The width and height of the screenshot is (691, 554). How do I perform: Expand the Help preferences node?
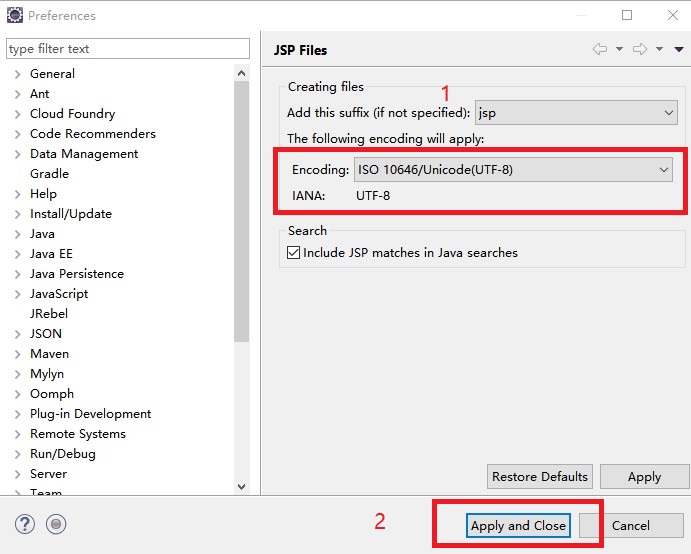click(18, 194)
